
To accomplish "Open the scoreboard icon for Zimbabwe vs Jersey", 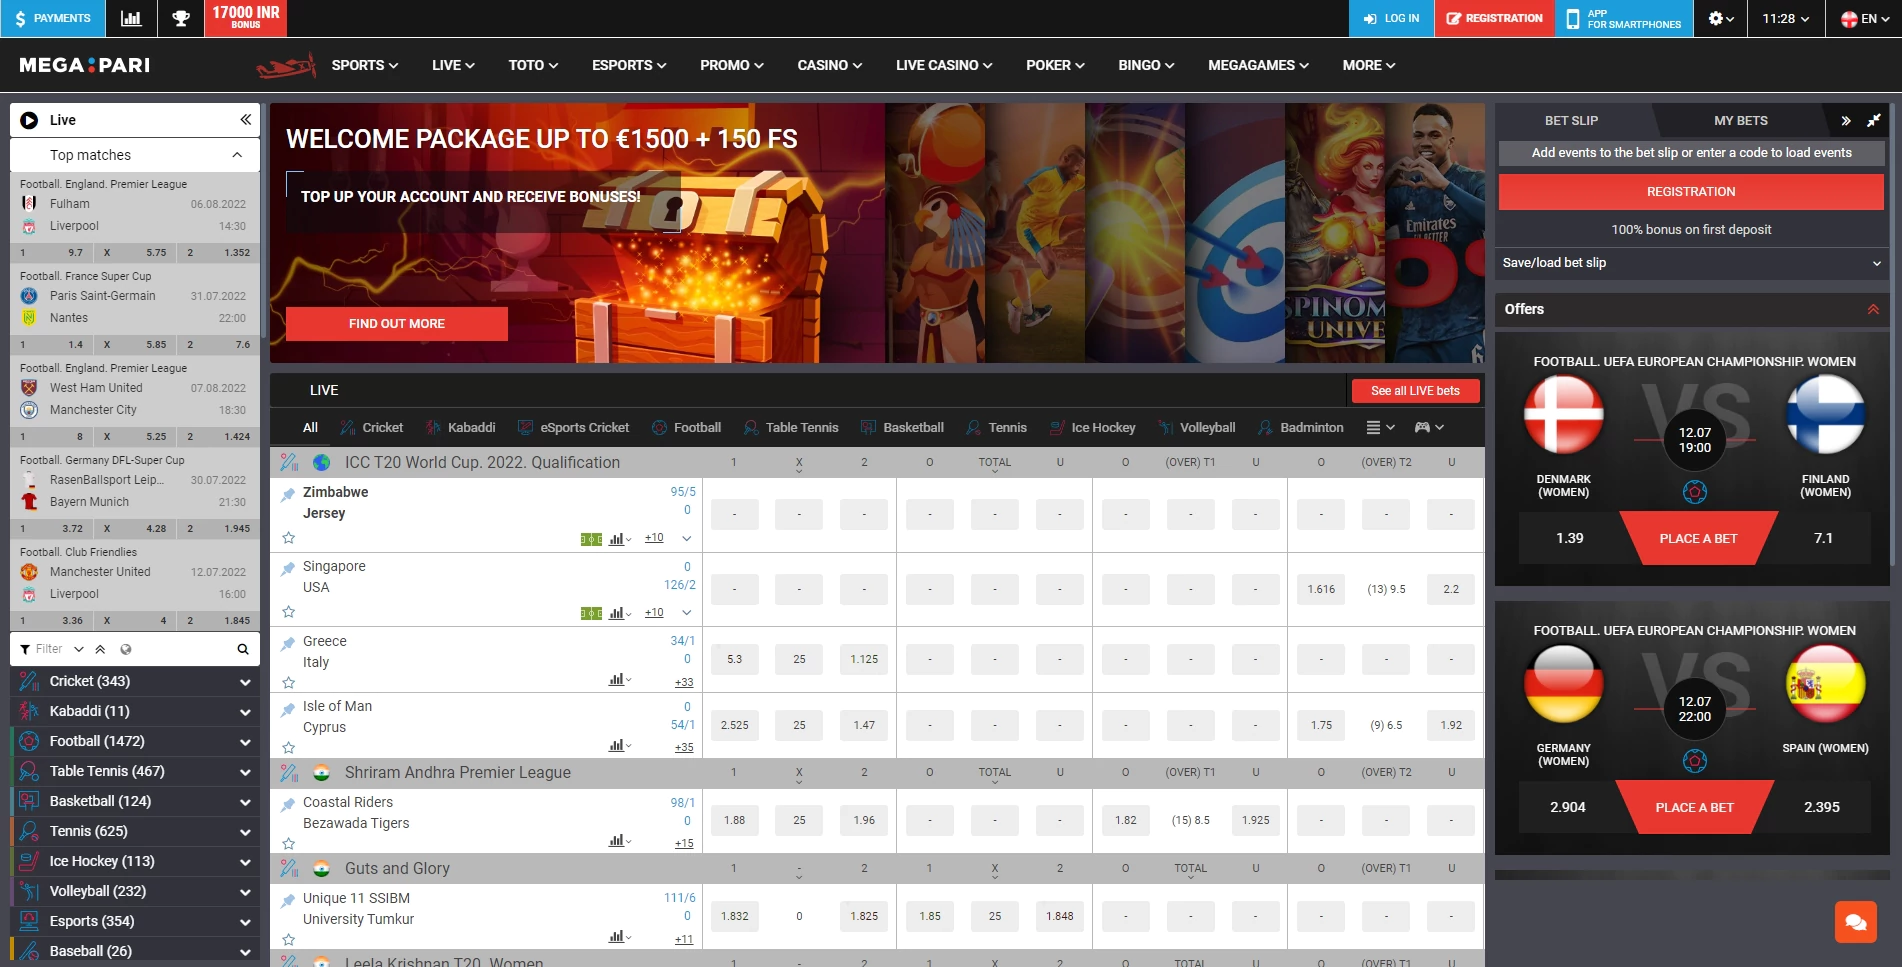I will pyautogui.click(x=591, y=539).
